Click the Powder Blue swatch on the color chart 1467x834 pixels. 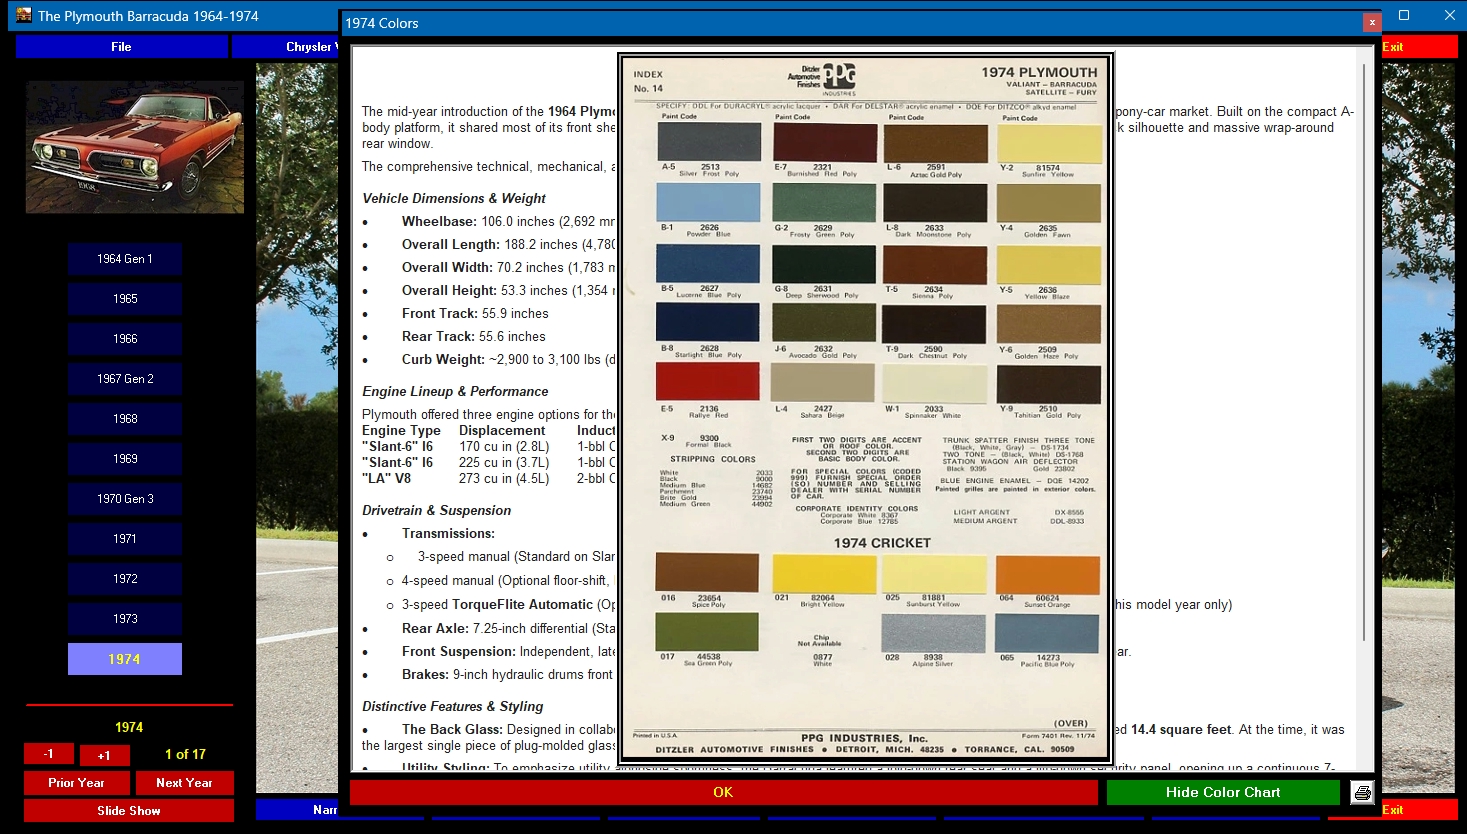[x=708, y=202]
